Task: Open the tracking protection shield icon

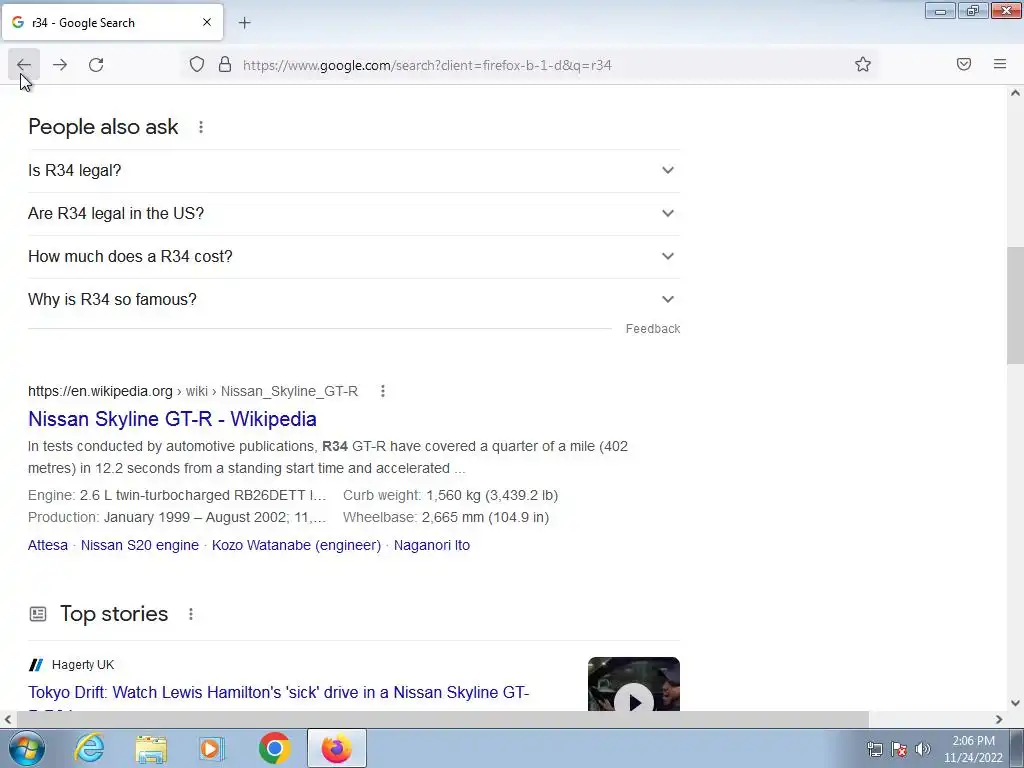Action: 197,64
